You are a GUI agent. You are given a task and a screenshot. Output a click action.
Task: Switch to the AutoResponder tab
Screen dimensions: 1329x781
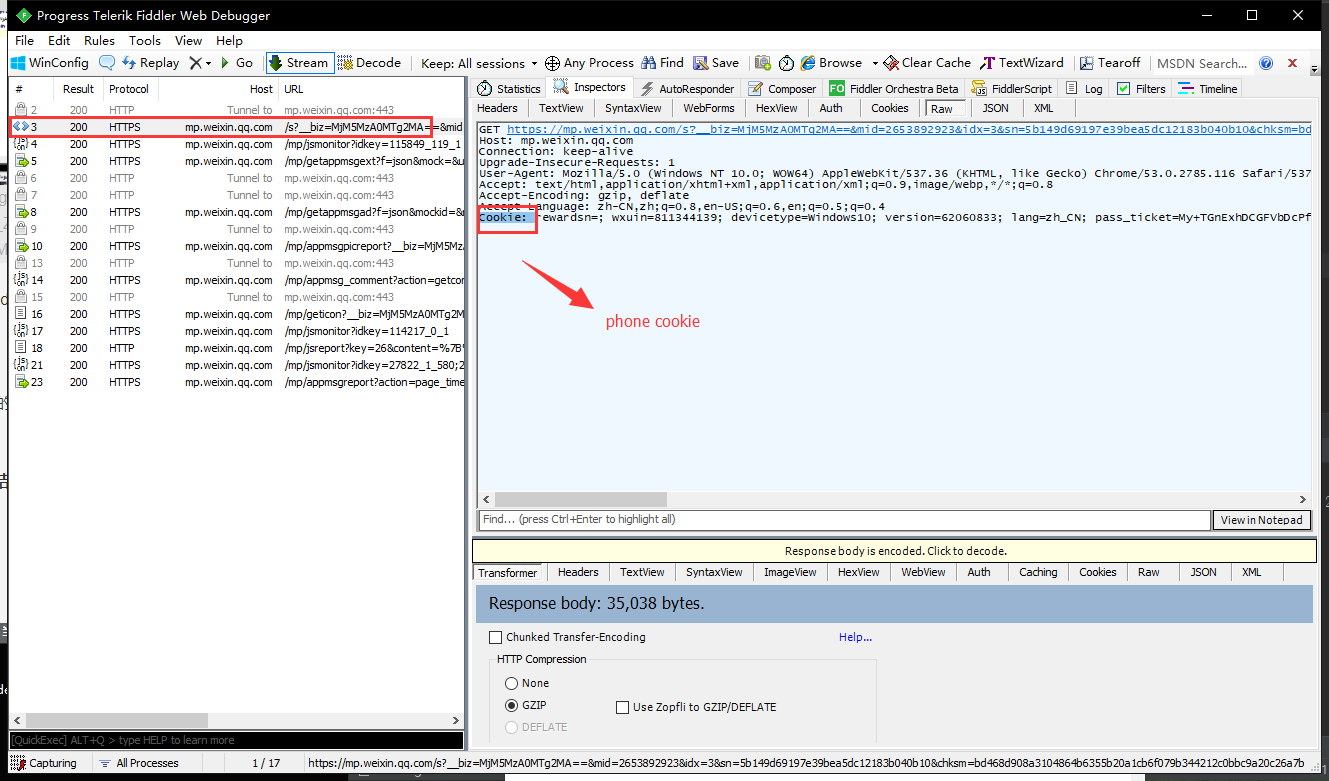point(687,89)
